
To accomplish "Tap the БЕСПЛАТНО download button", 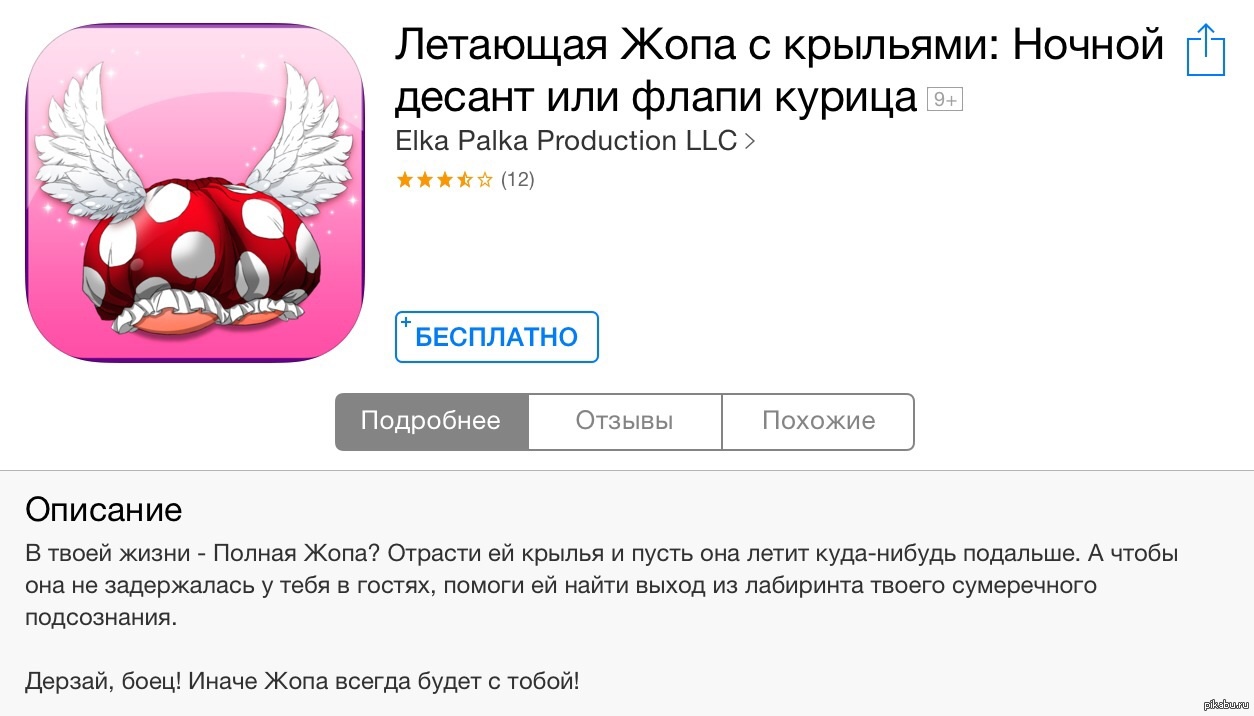I will click(497, 337).
